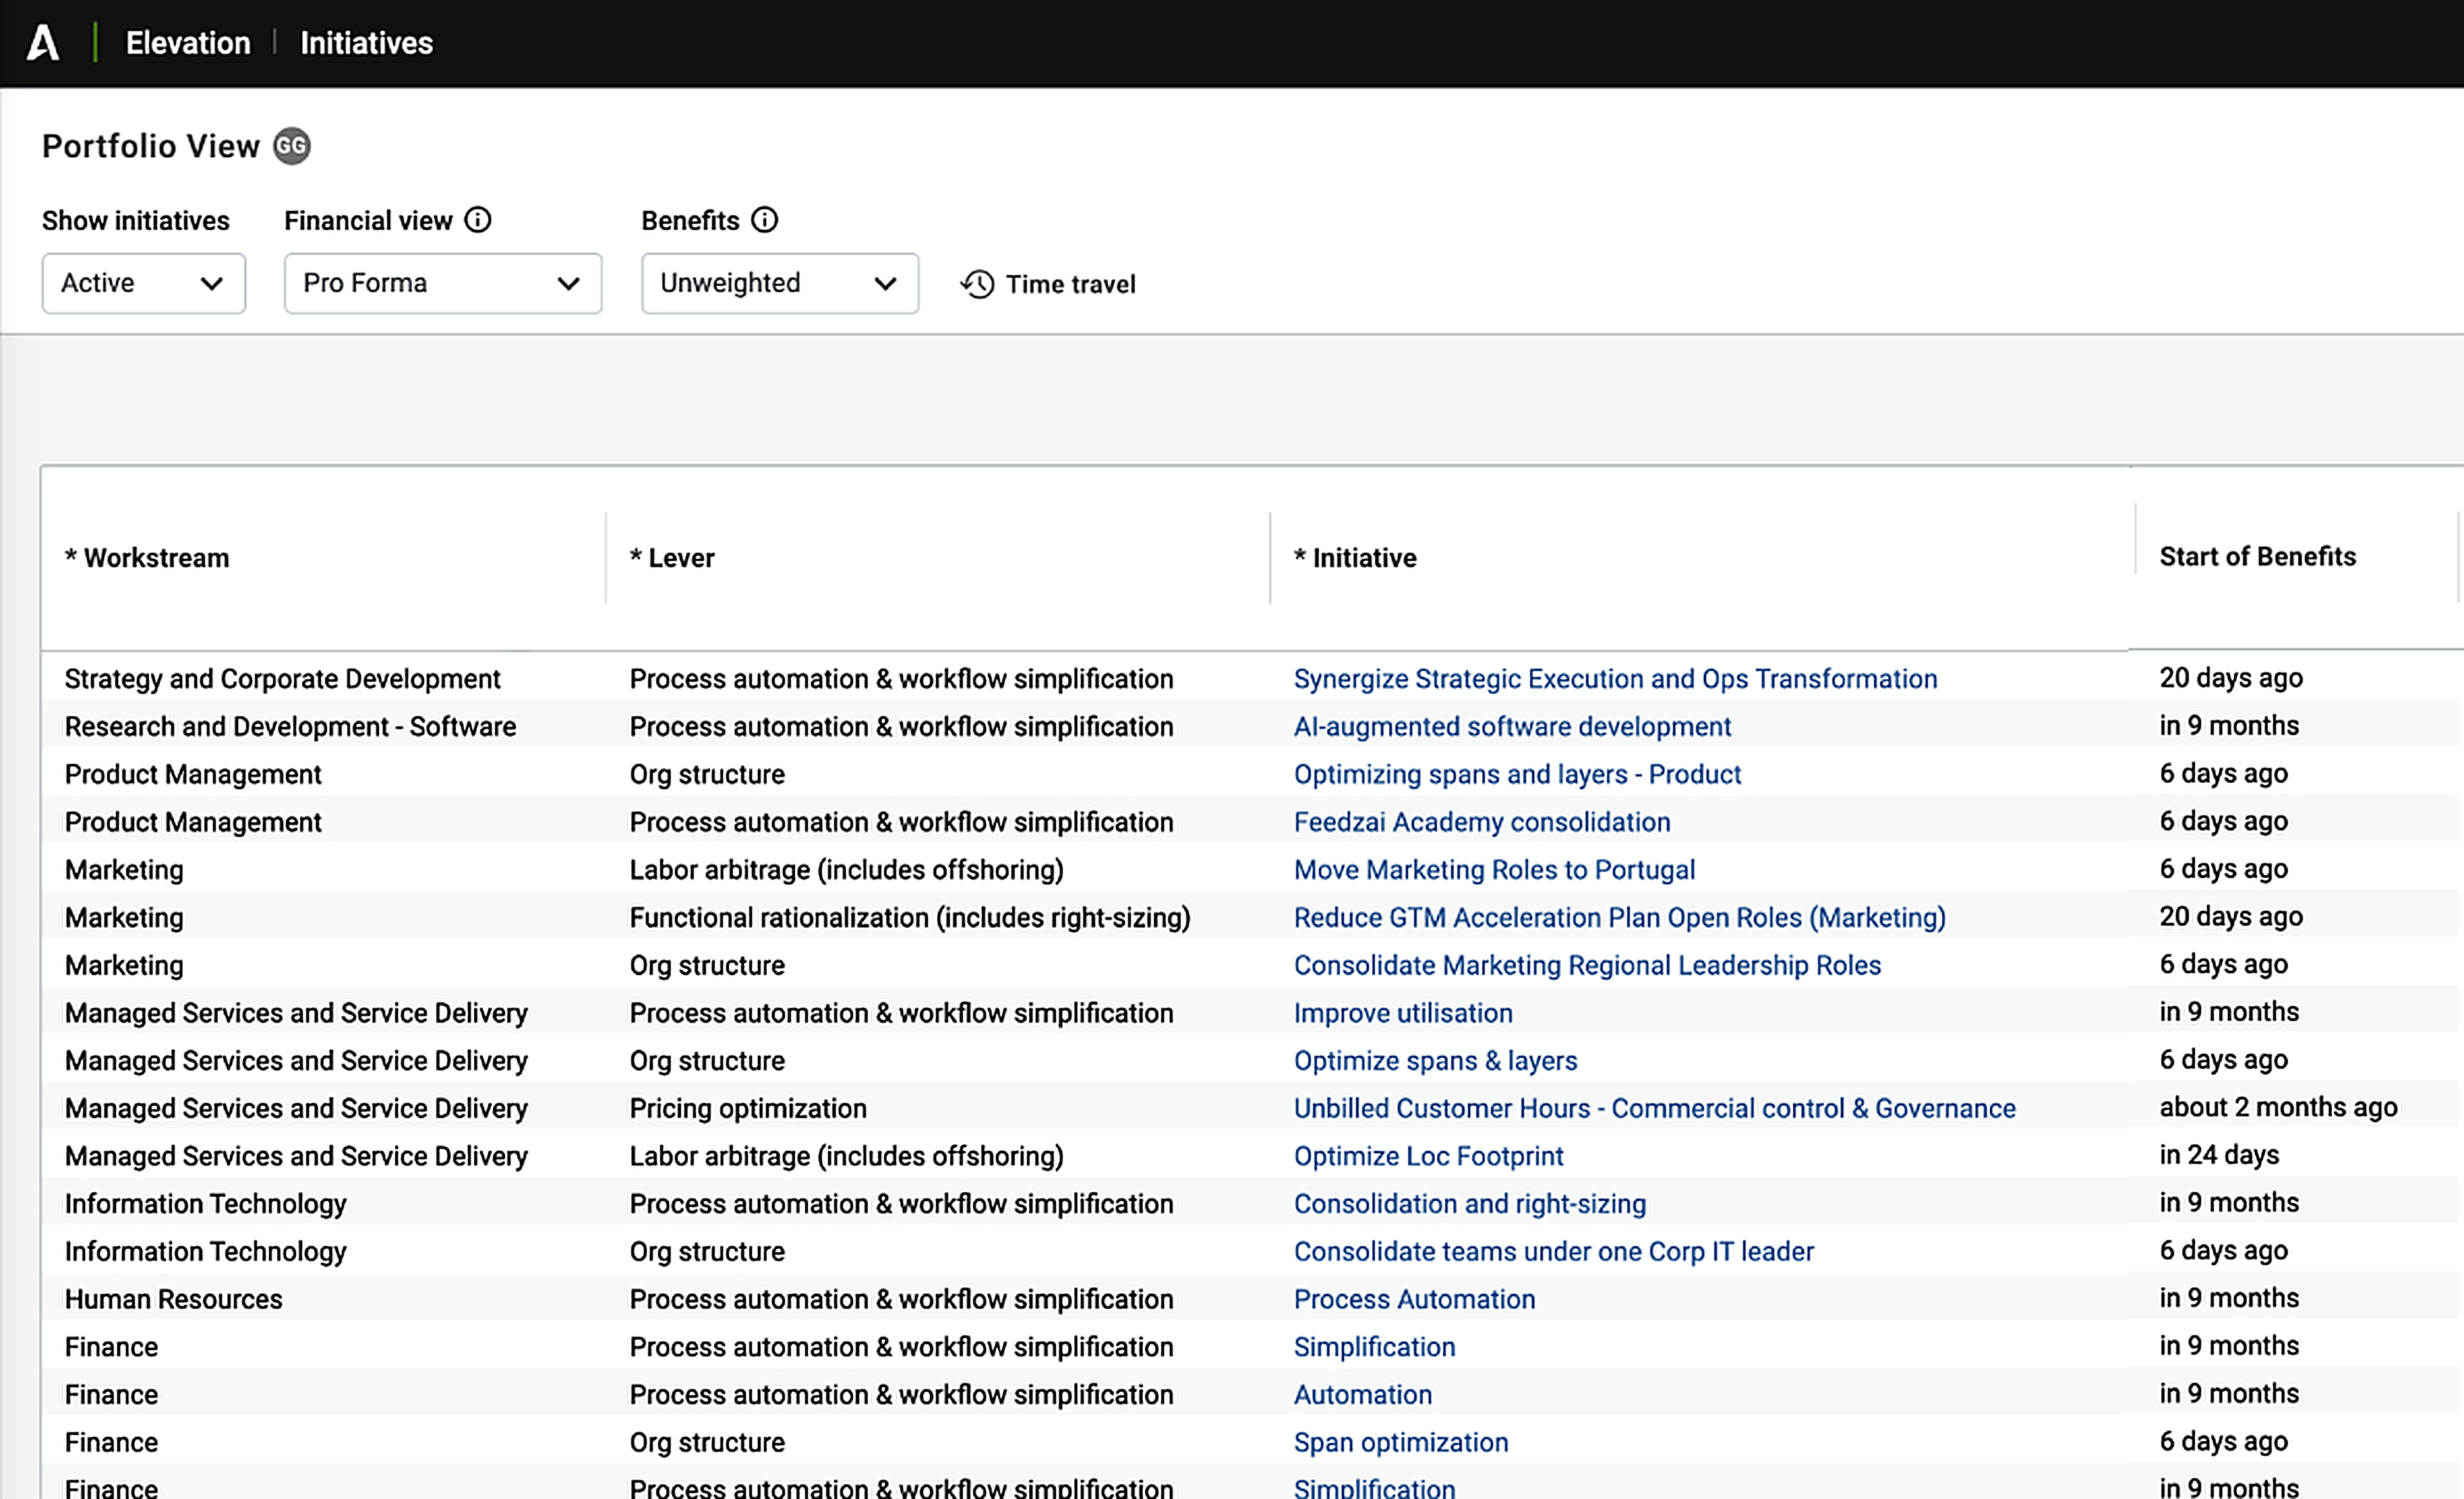
Task: Open the Active show initiatives dropdown
Action: tap(143, 283)
